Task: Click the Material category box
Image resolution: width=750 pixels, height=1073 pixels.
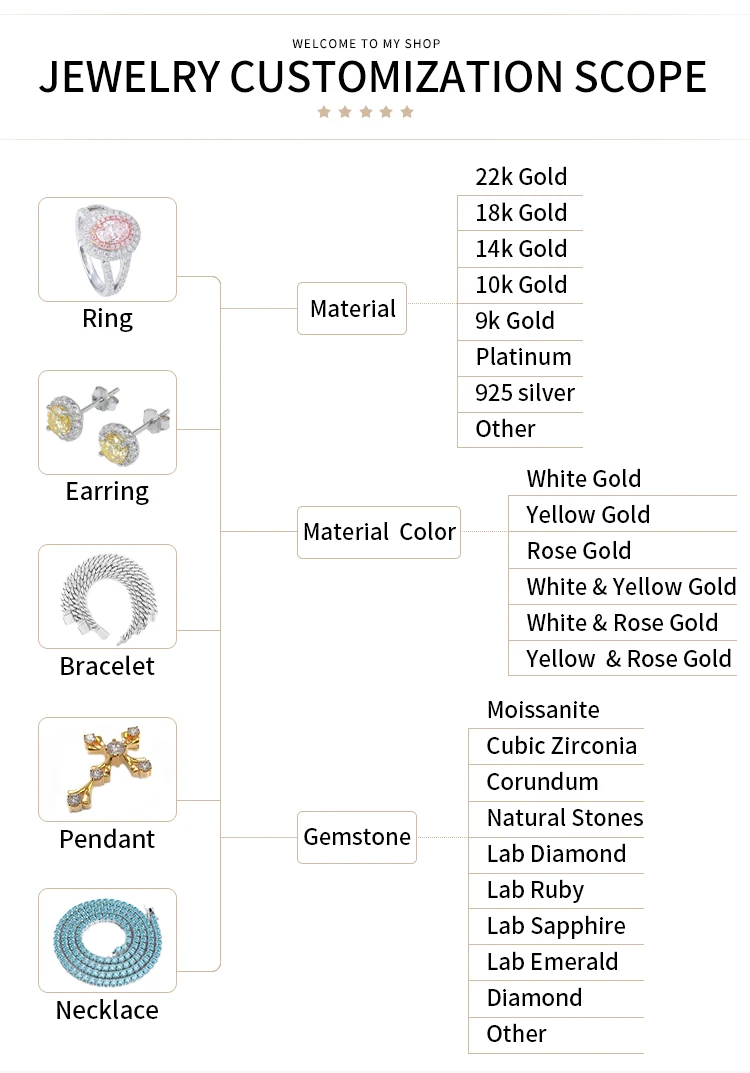Action: point(352,309)
